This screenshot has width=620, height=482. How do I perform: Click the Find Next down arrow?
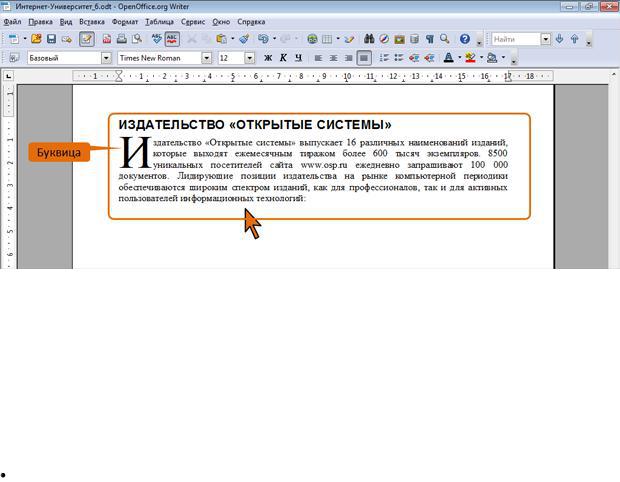point(560,39)
